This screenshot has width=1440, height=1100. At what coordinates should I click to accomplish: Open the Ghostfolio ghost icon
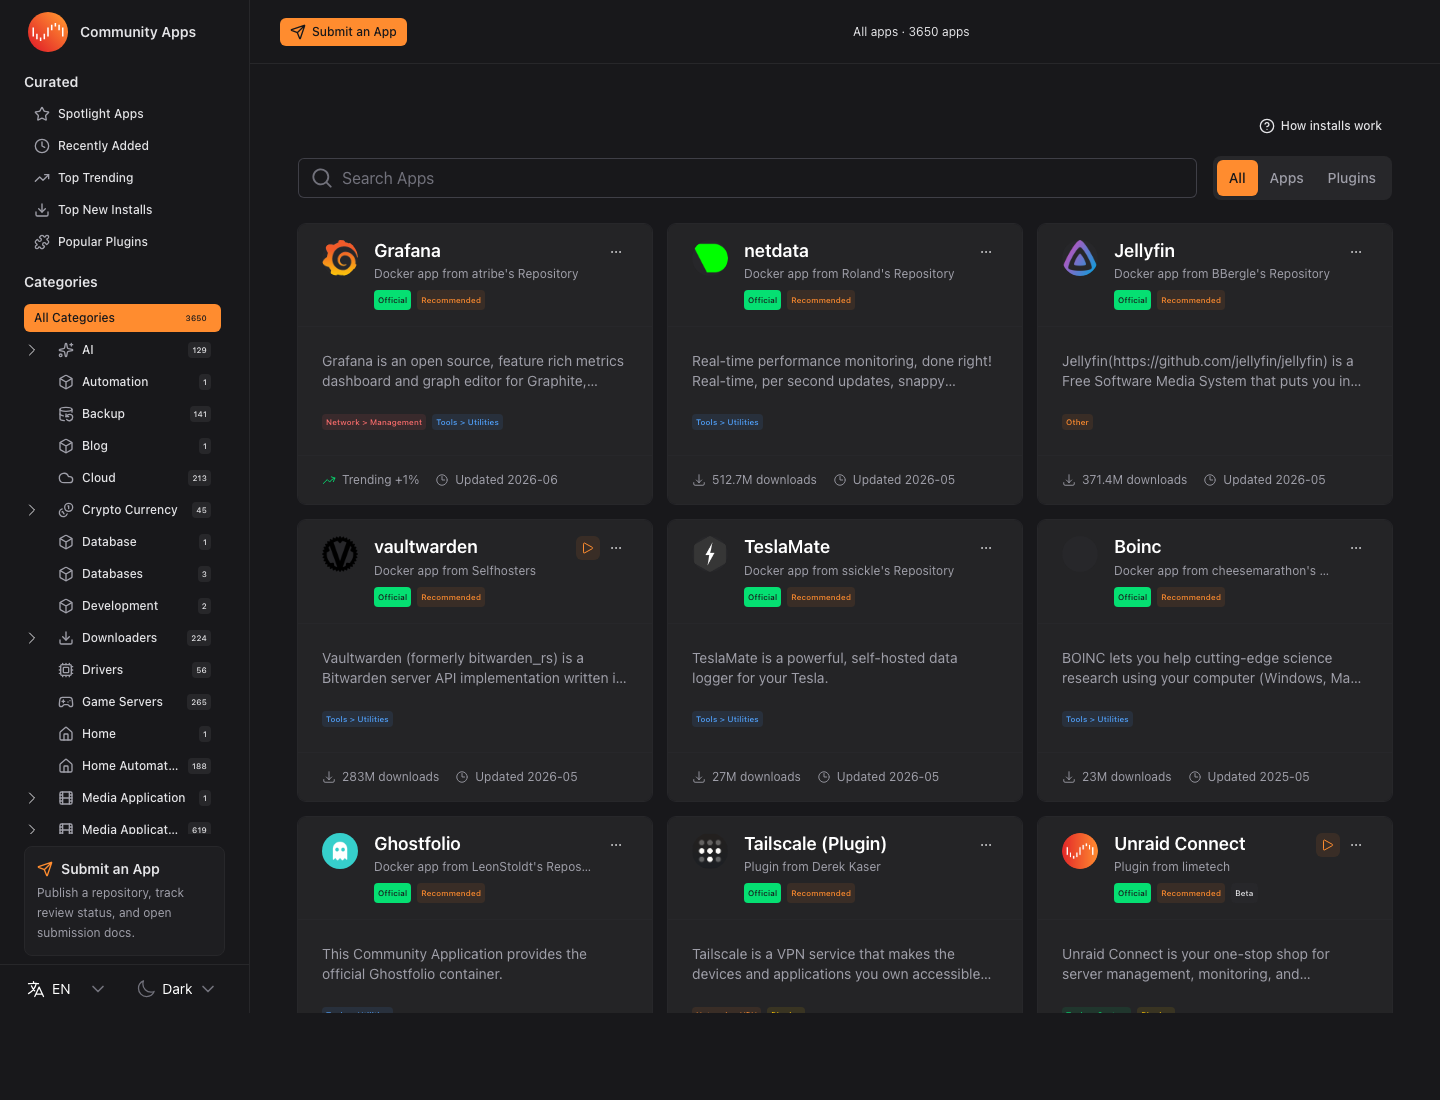point(340,851)
